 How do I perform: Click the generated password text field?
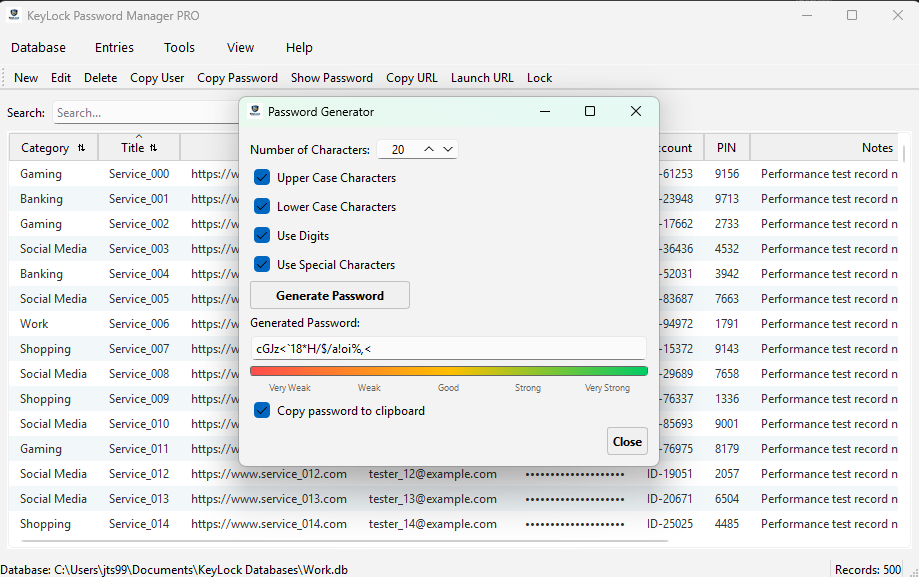[x=449, y=349]
